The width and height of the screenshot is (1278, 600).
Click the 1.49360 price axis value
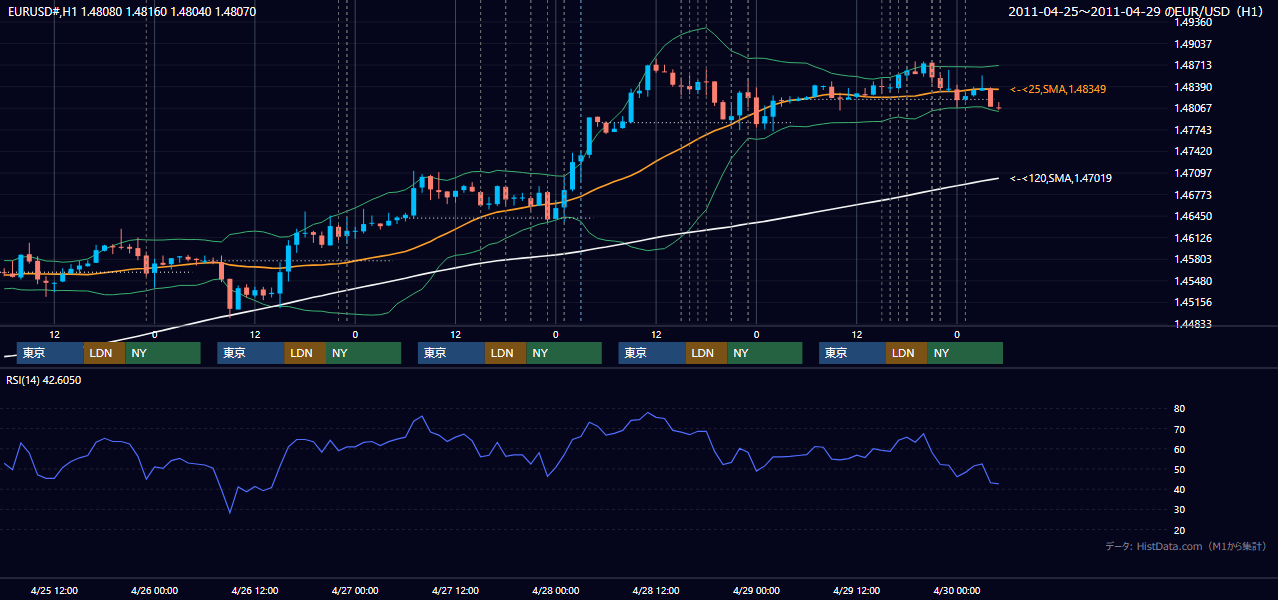click(1192, 22)
